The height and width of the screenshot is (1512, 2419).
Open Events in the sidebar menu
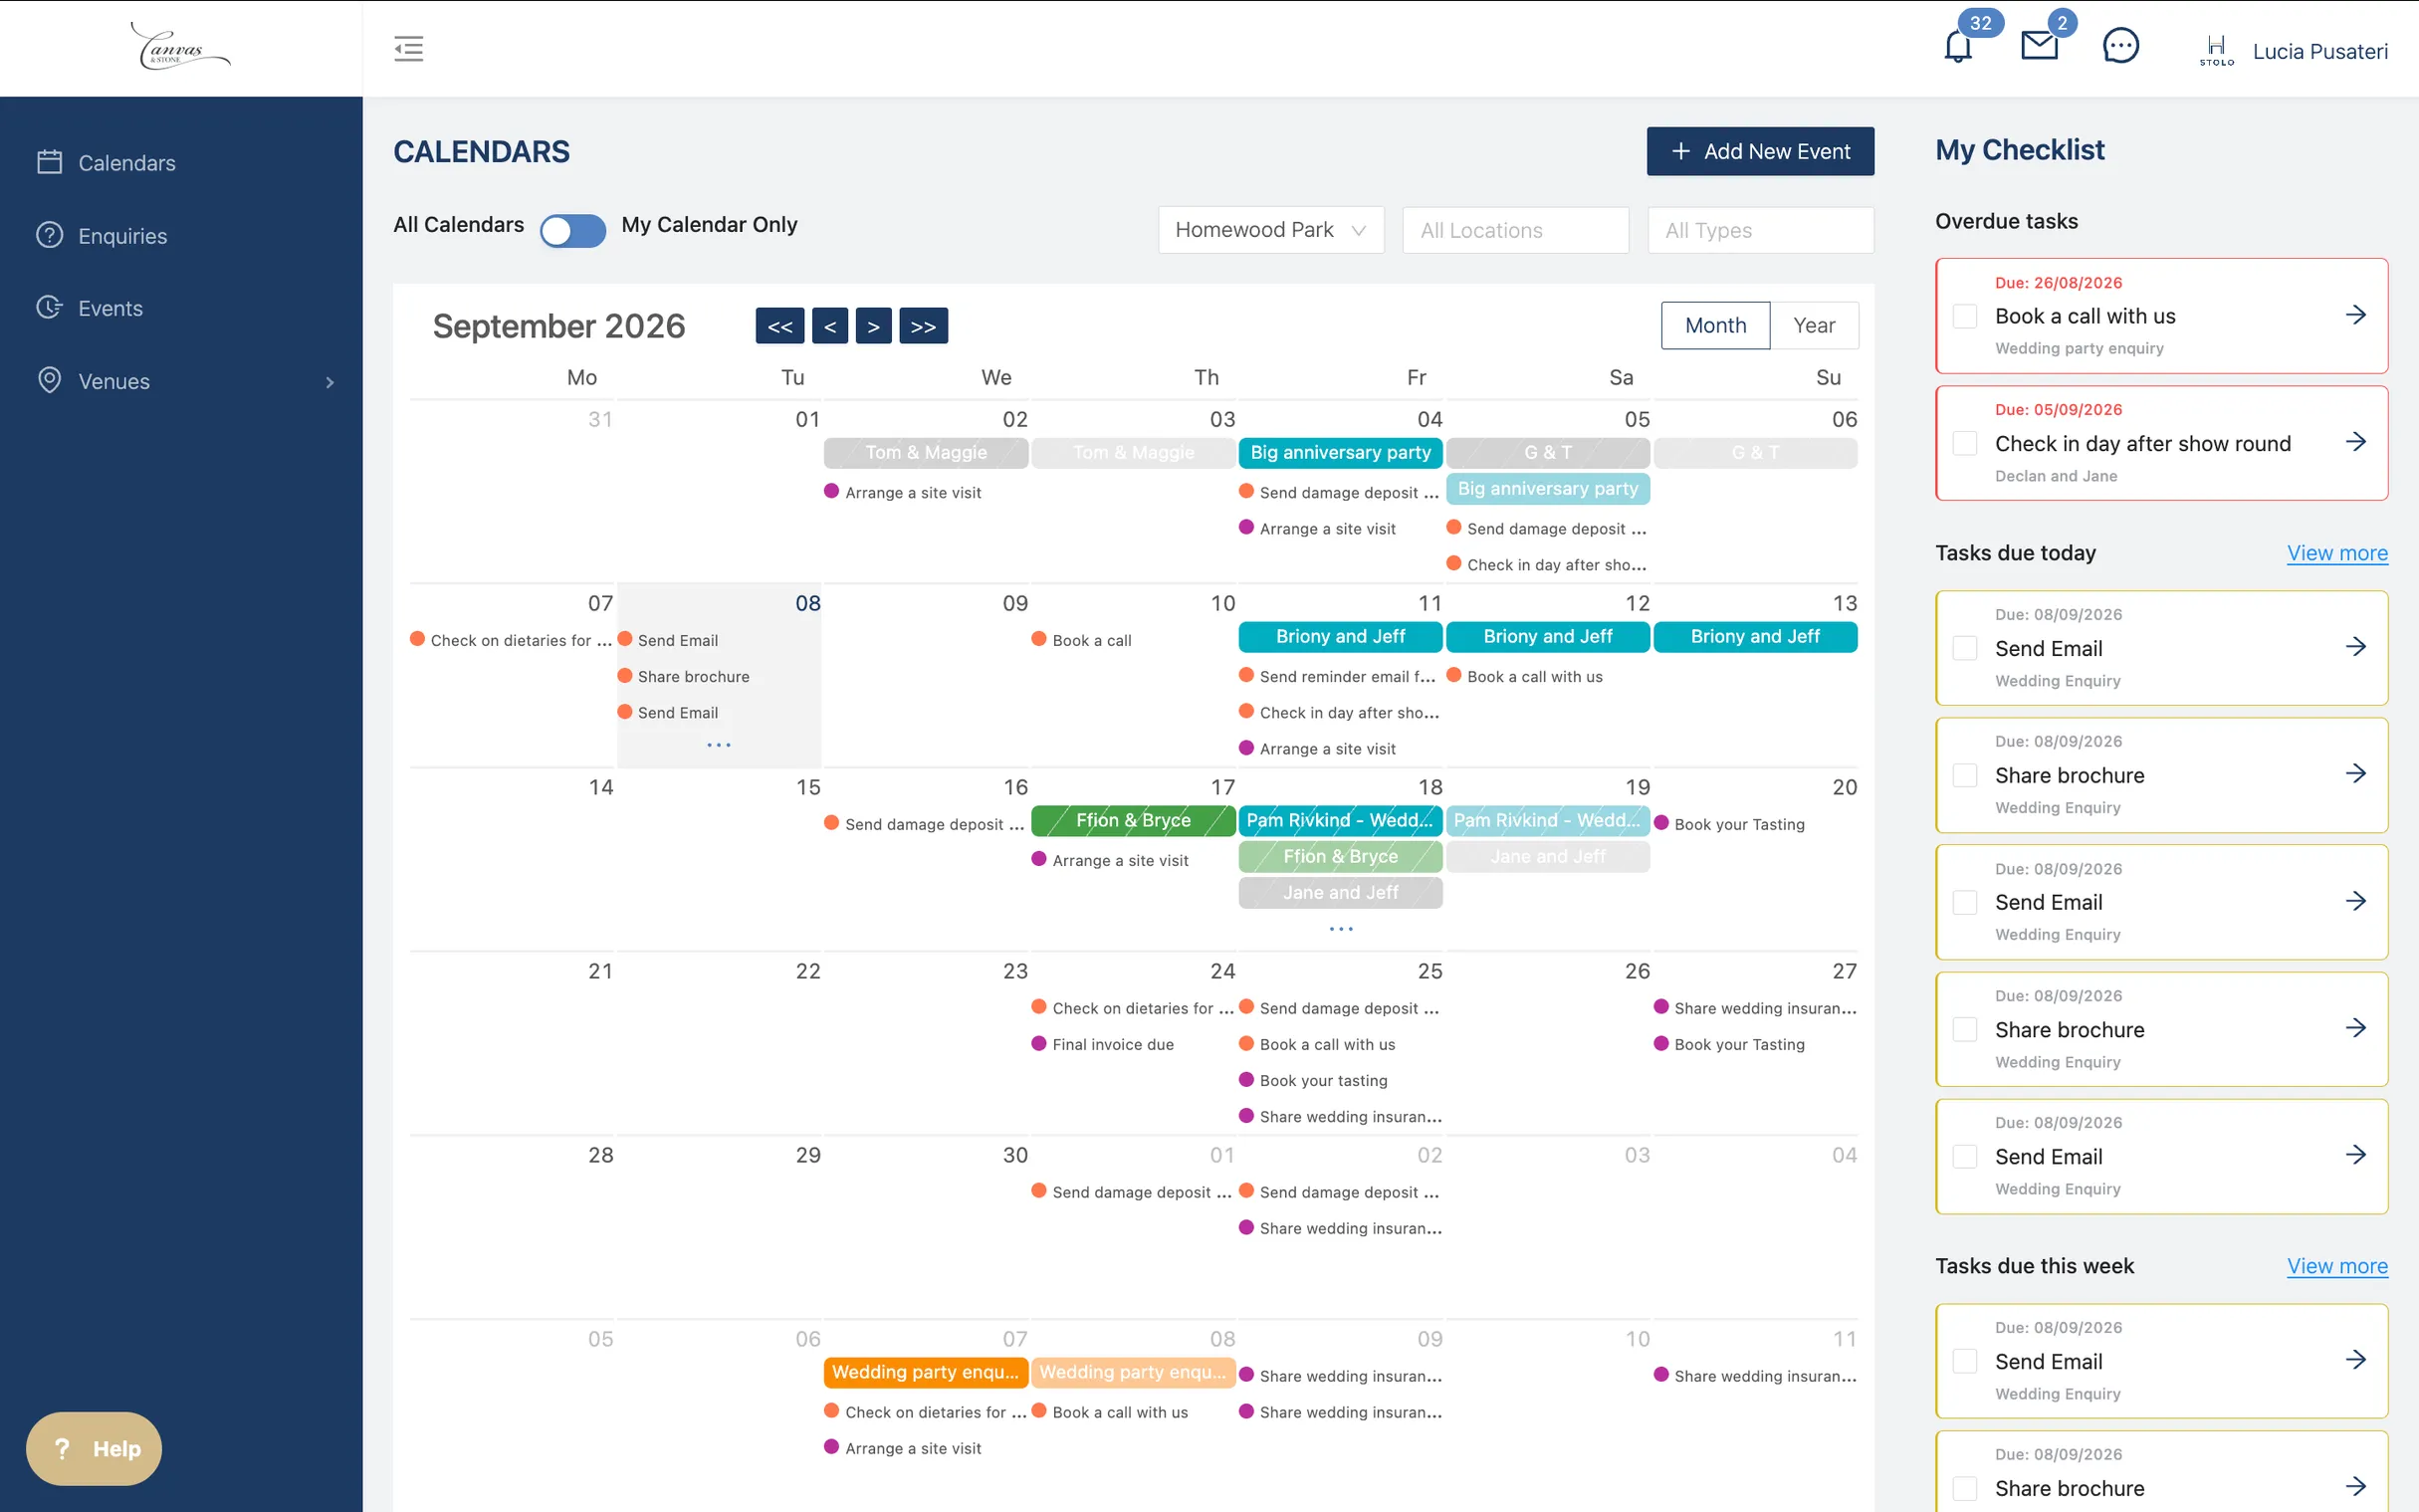click(x=110, y=308)
